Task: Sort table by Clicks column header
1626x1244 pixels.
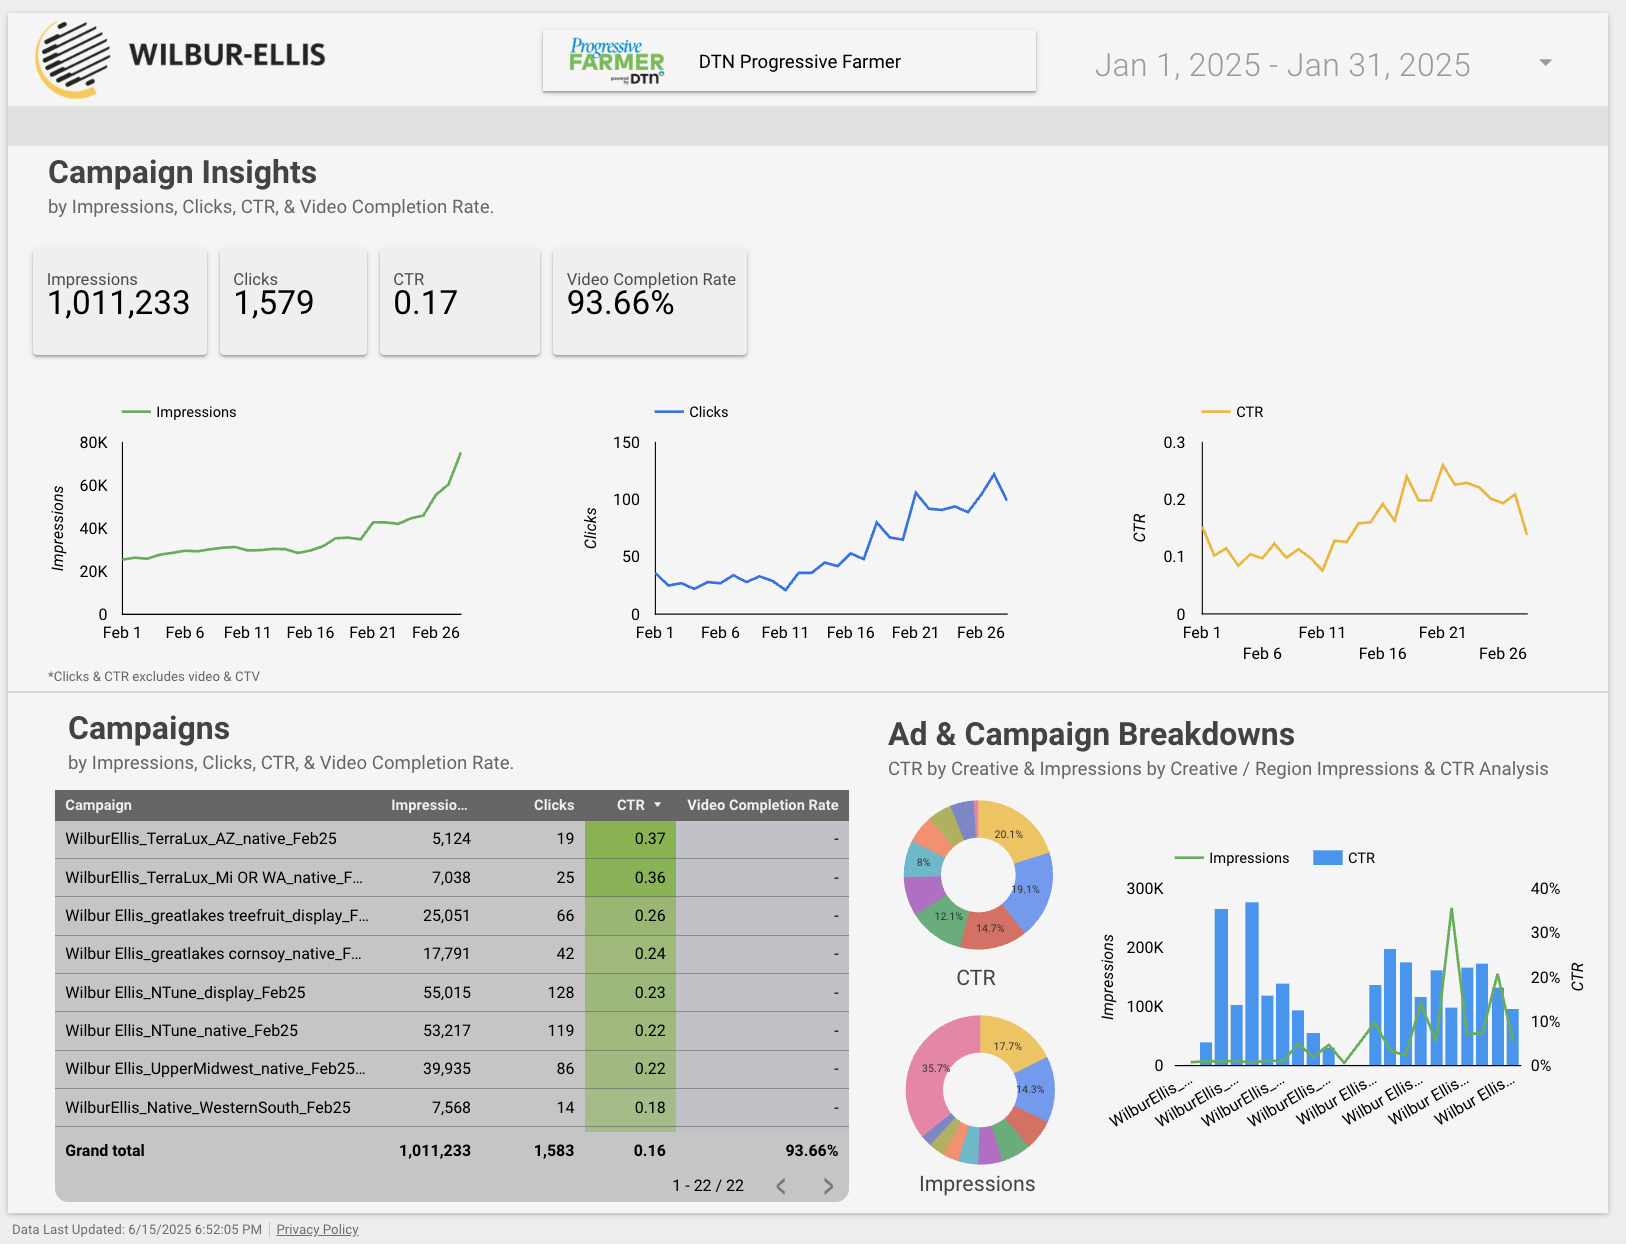Action: click(554, 805)
